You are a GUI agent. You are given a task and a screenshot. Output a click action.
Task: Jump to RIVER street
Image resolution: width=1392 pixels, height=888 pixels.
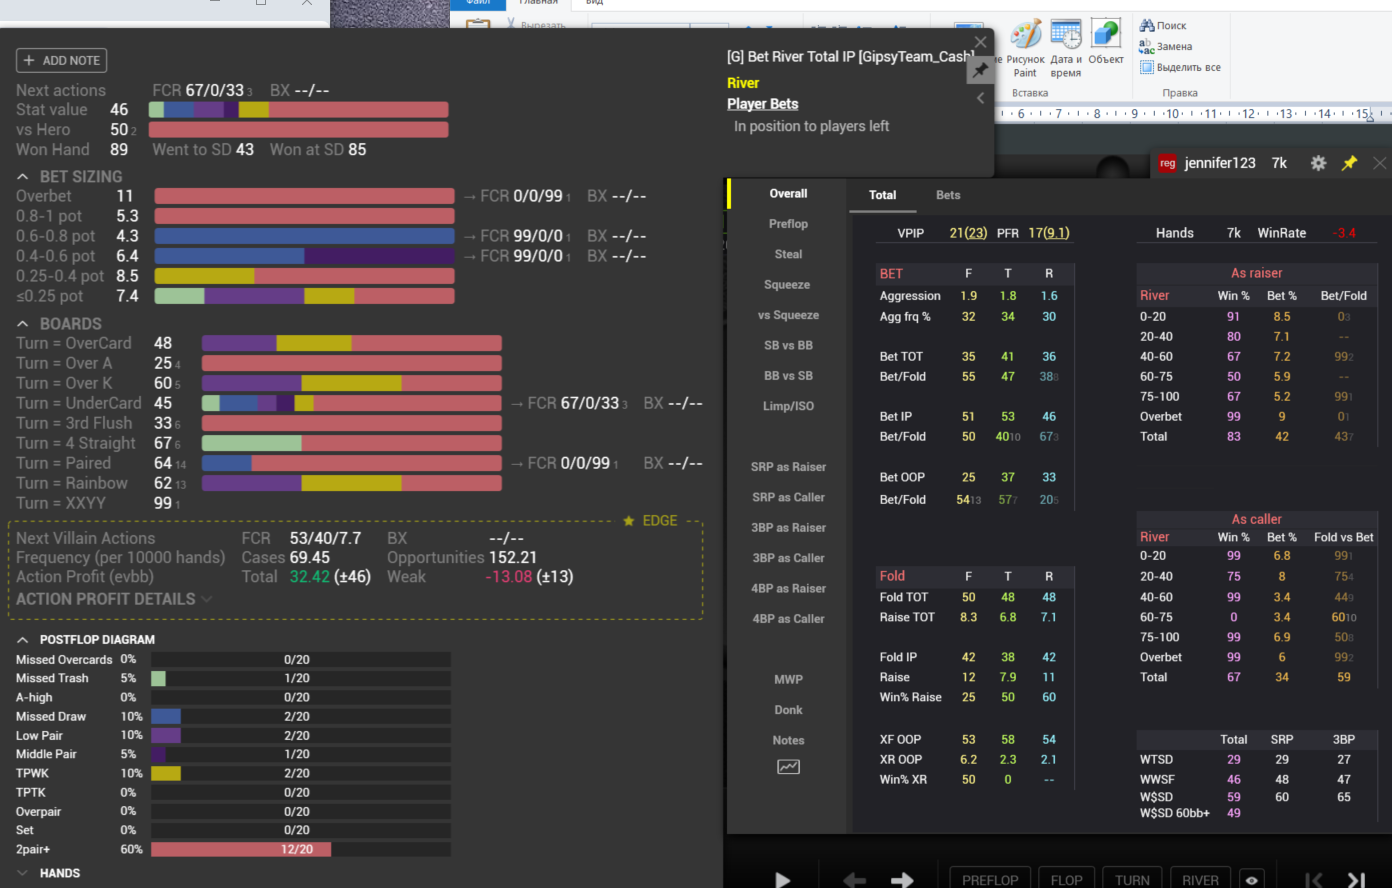(x=1200, y=879)
